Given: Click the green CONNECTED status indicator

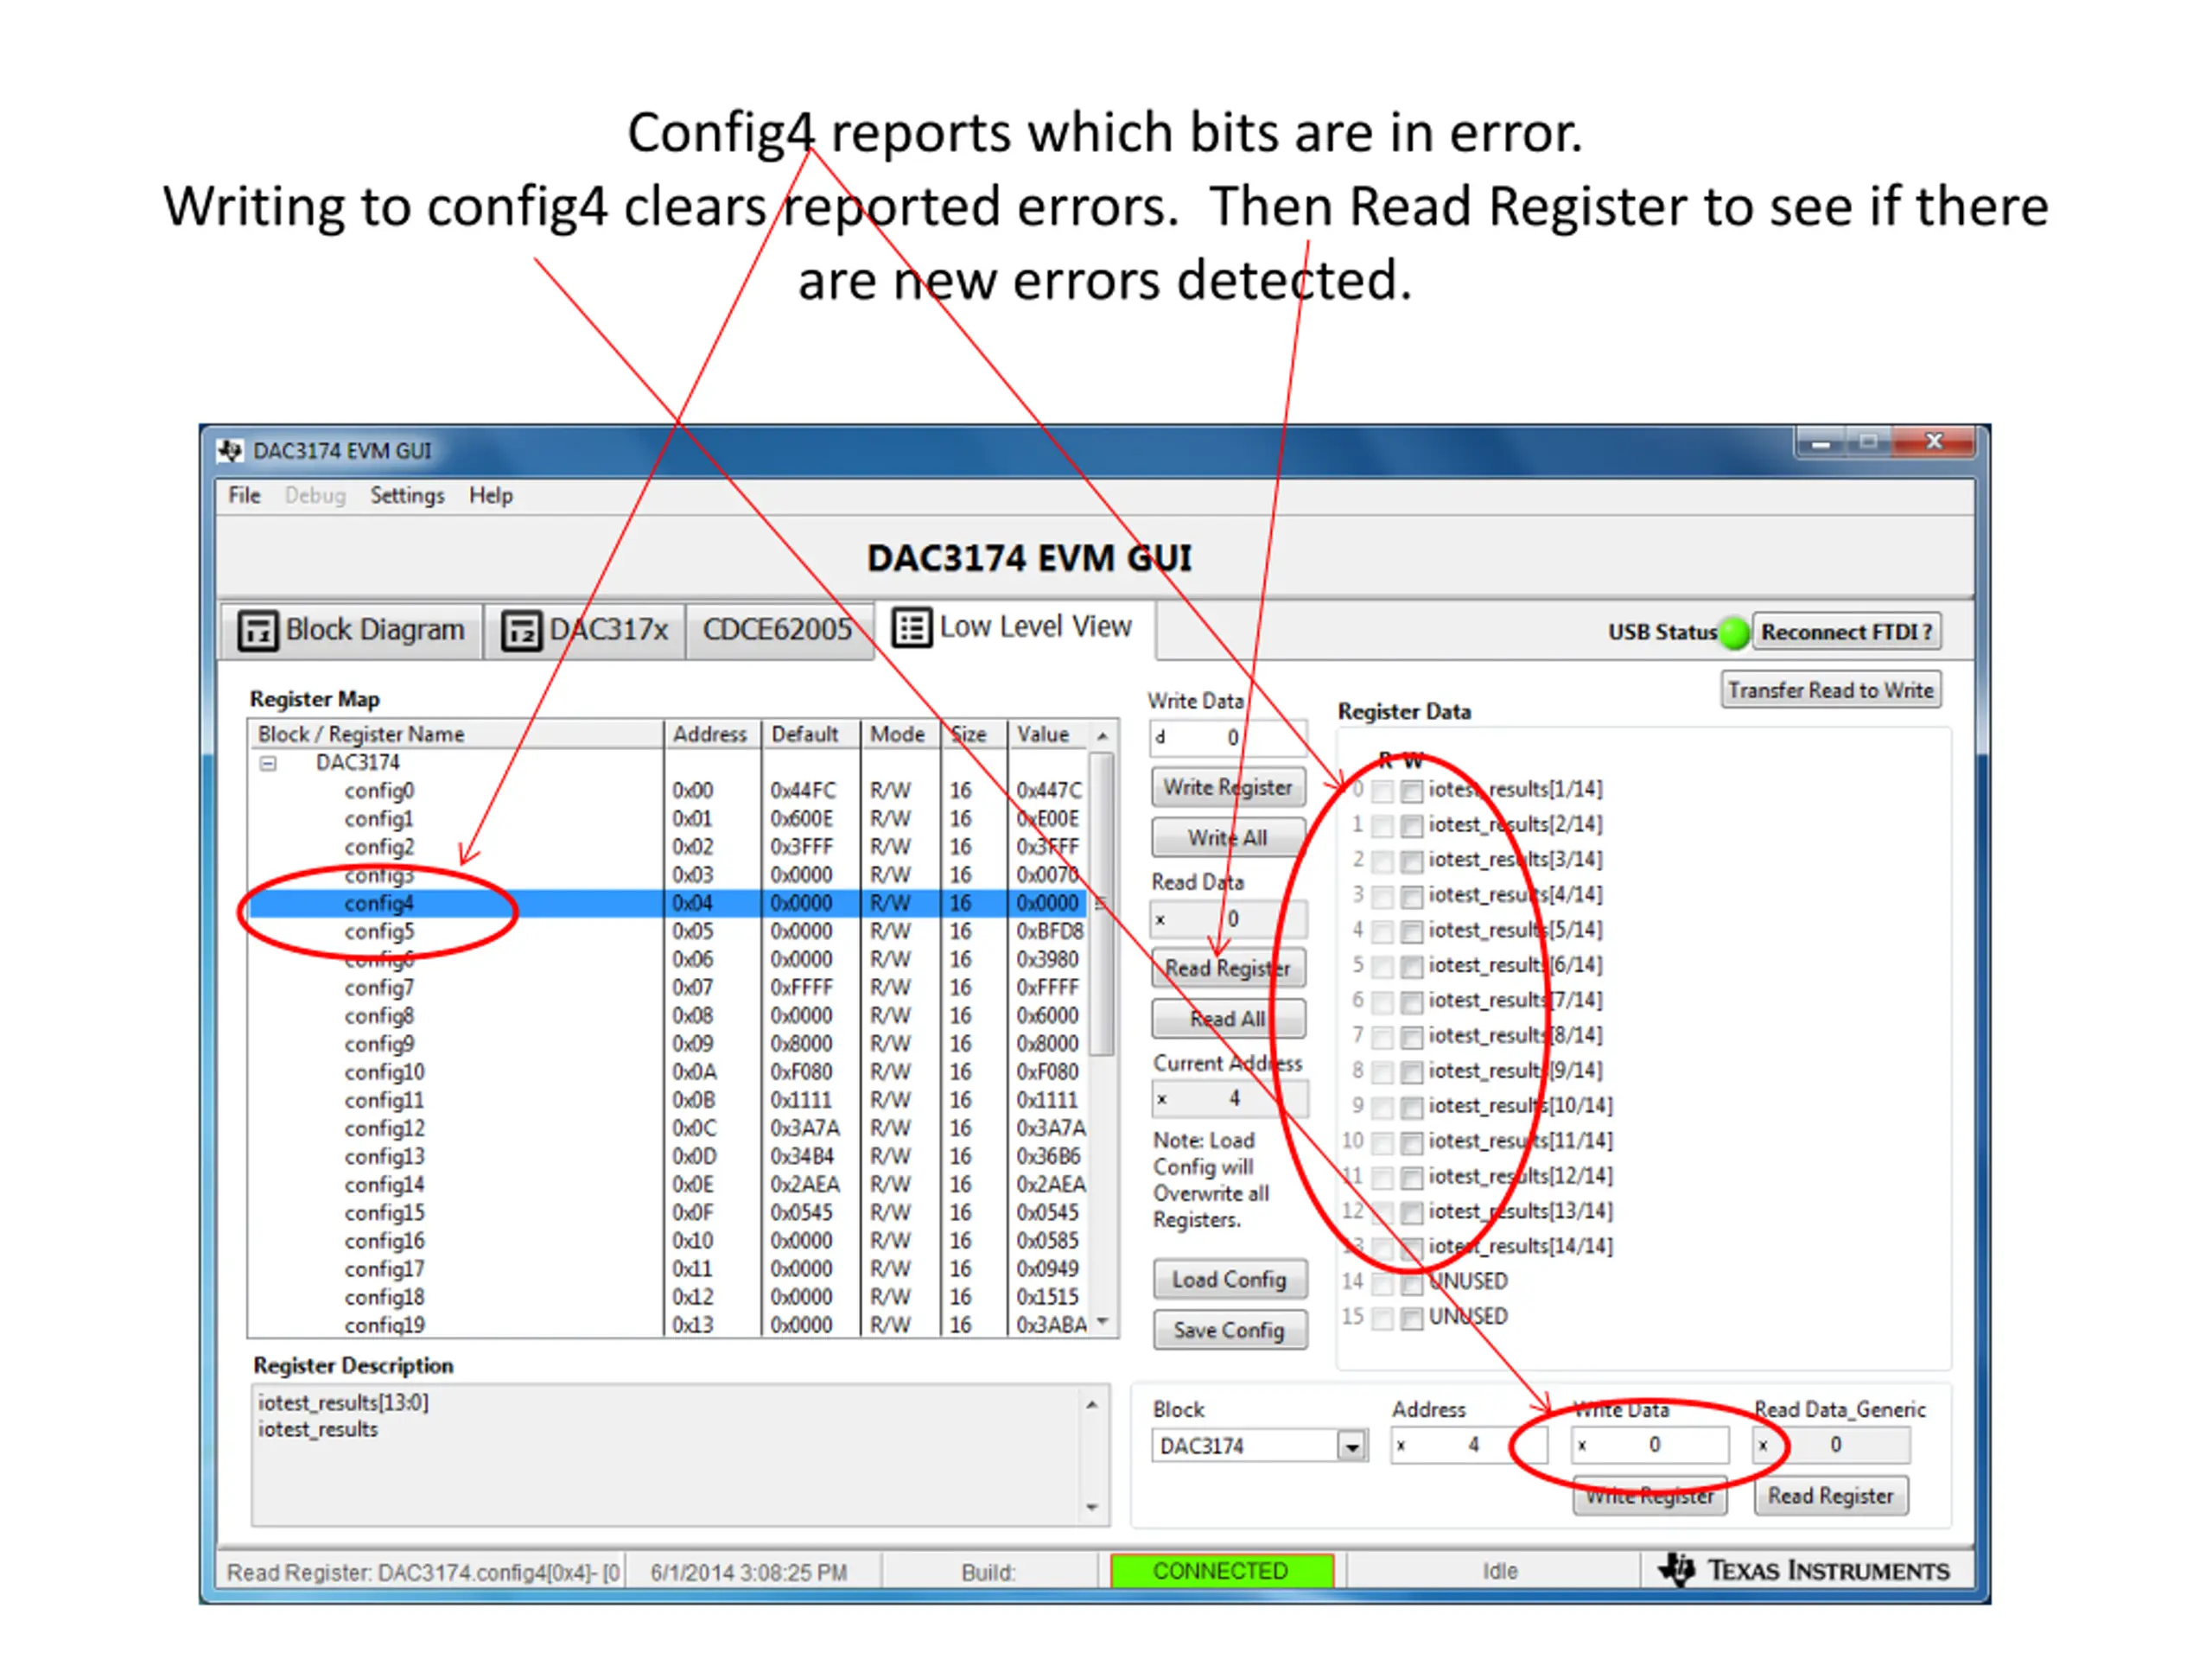Looking at the screenshot, I should [x=1221, y=1571].
